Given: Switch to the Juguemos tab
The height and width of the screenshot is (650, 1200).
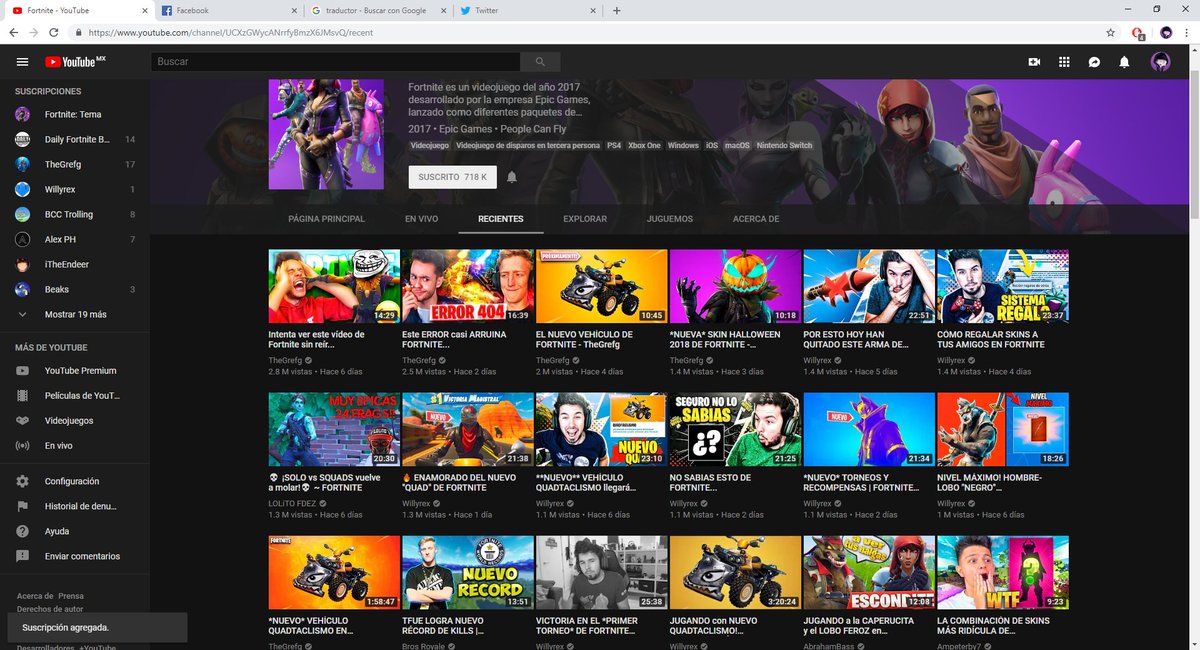Looking at the screenshot, I should coord(670,219).
